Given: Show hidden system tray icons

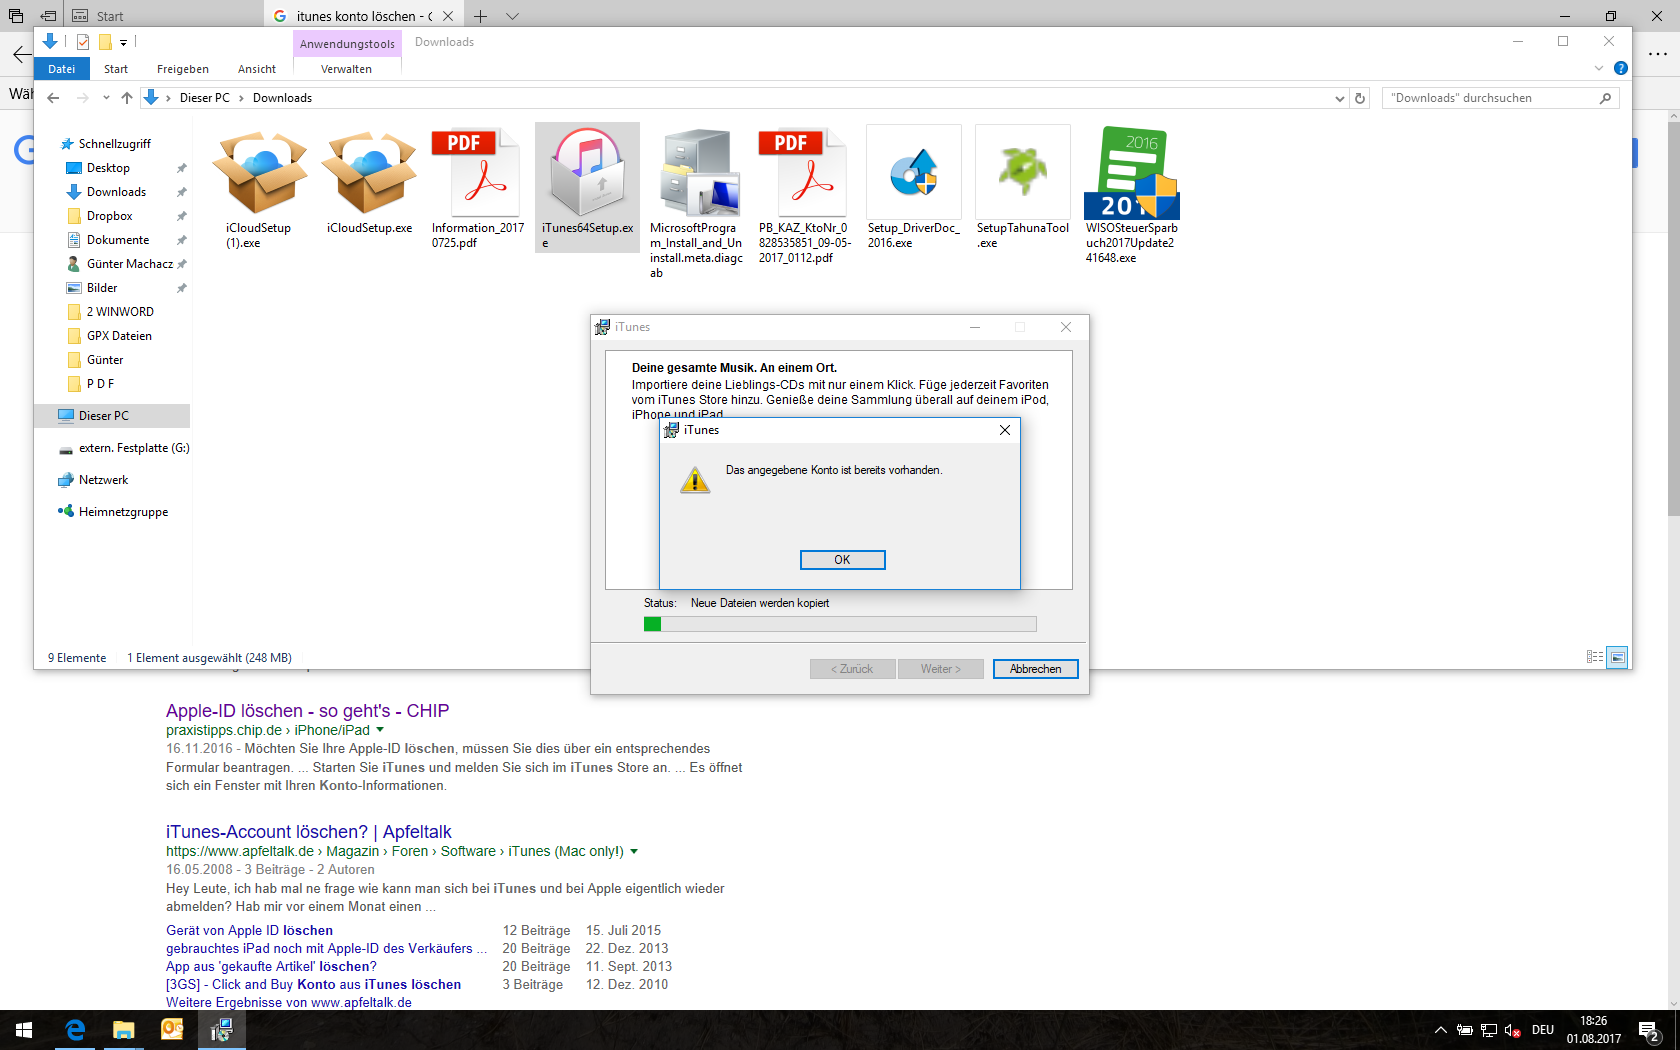Looking at the screenshot, I should pos(1441,1030).
